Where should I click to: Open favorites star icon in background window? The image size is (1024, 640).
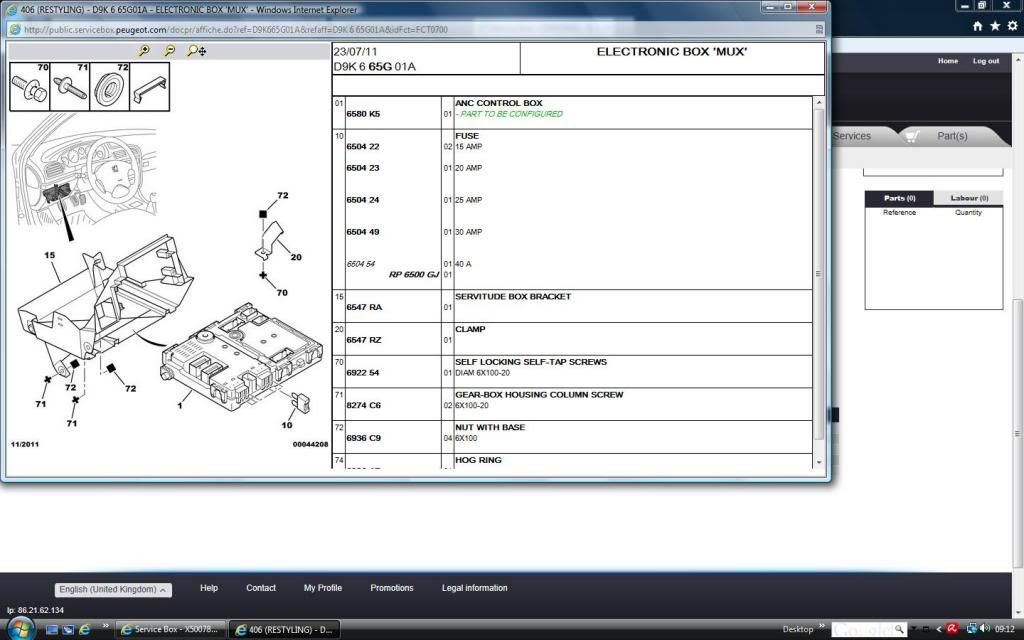[995, 25]
